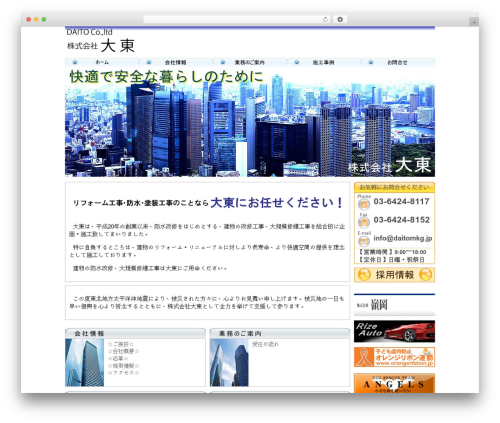This screenshot has width=500, height=423.
Task: Click the 業務のご案内 section building thumbnail
Action: tap(229, 363)
